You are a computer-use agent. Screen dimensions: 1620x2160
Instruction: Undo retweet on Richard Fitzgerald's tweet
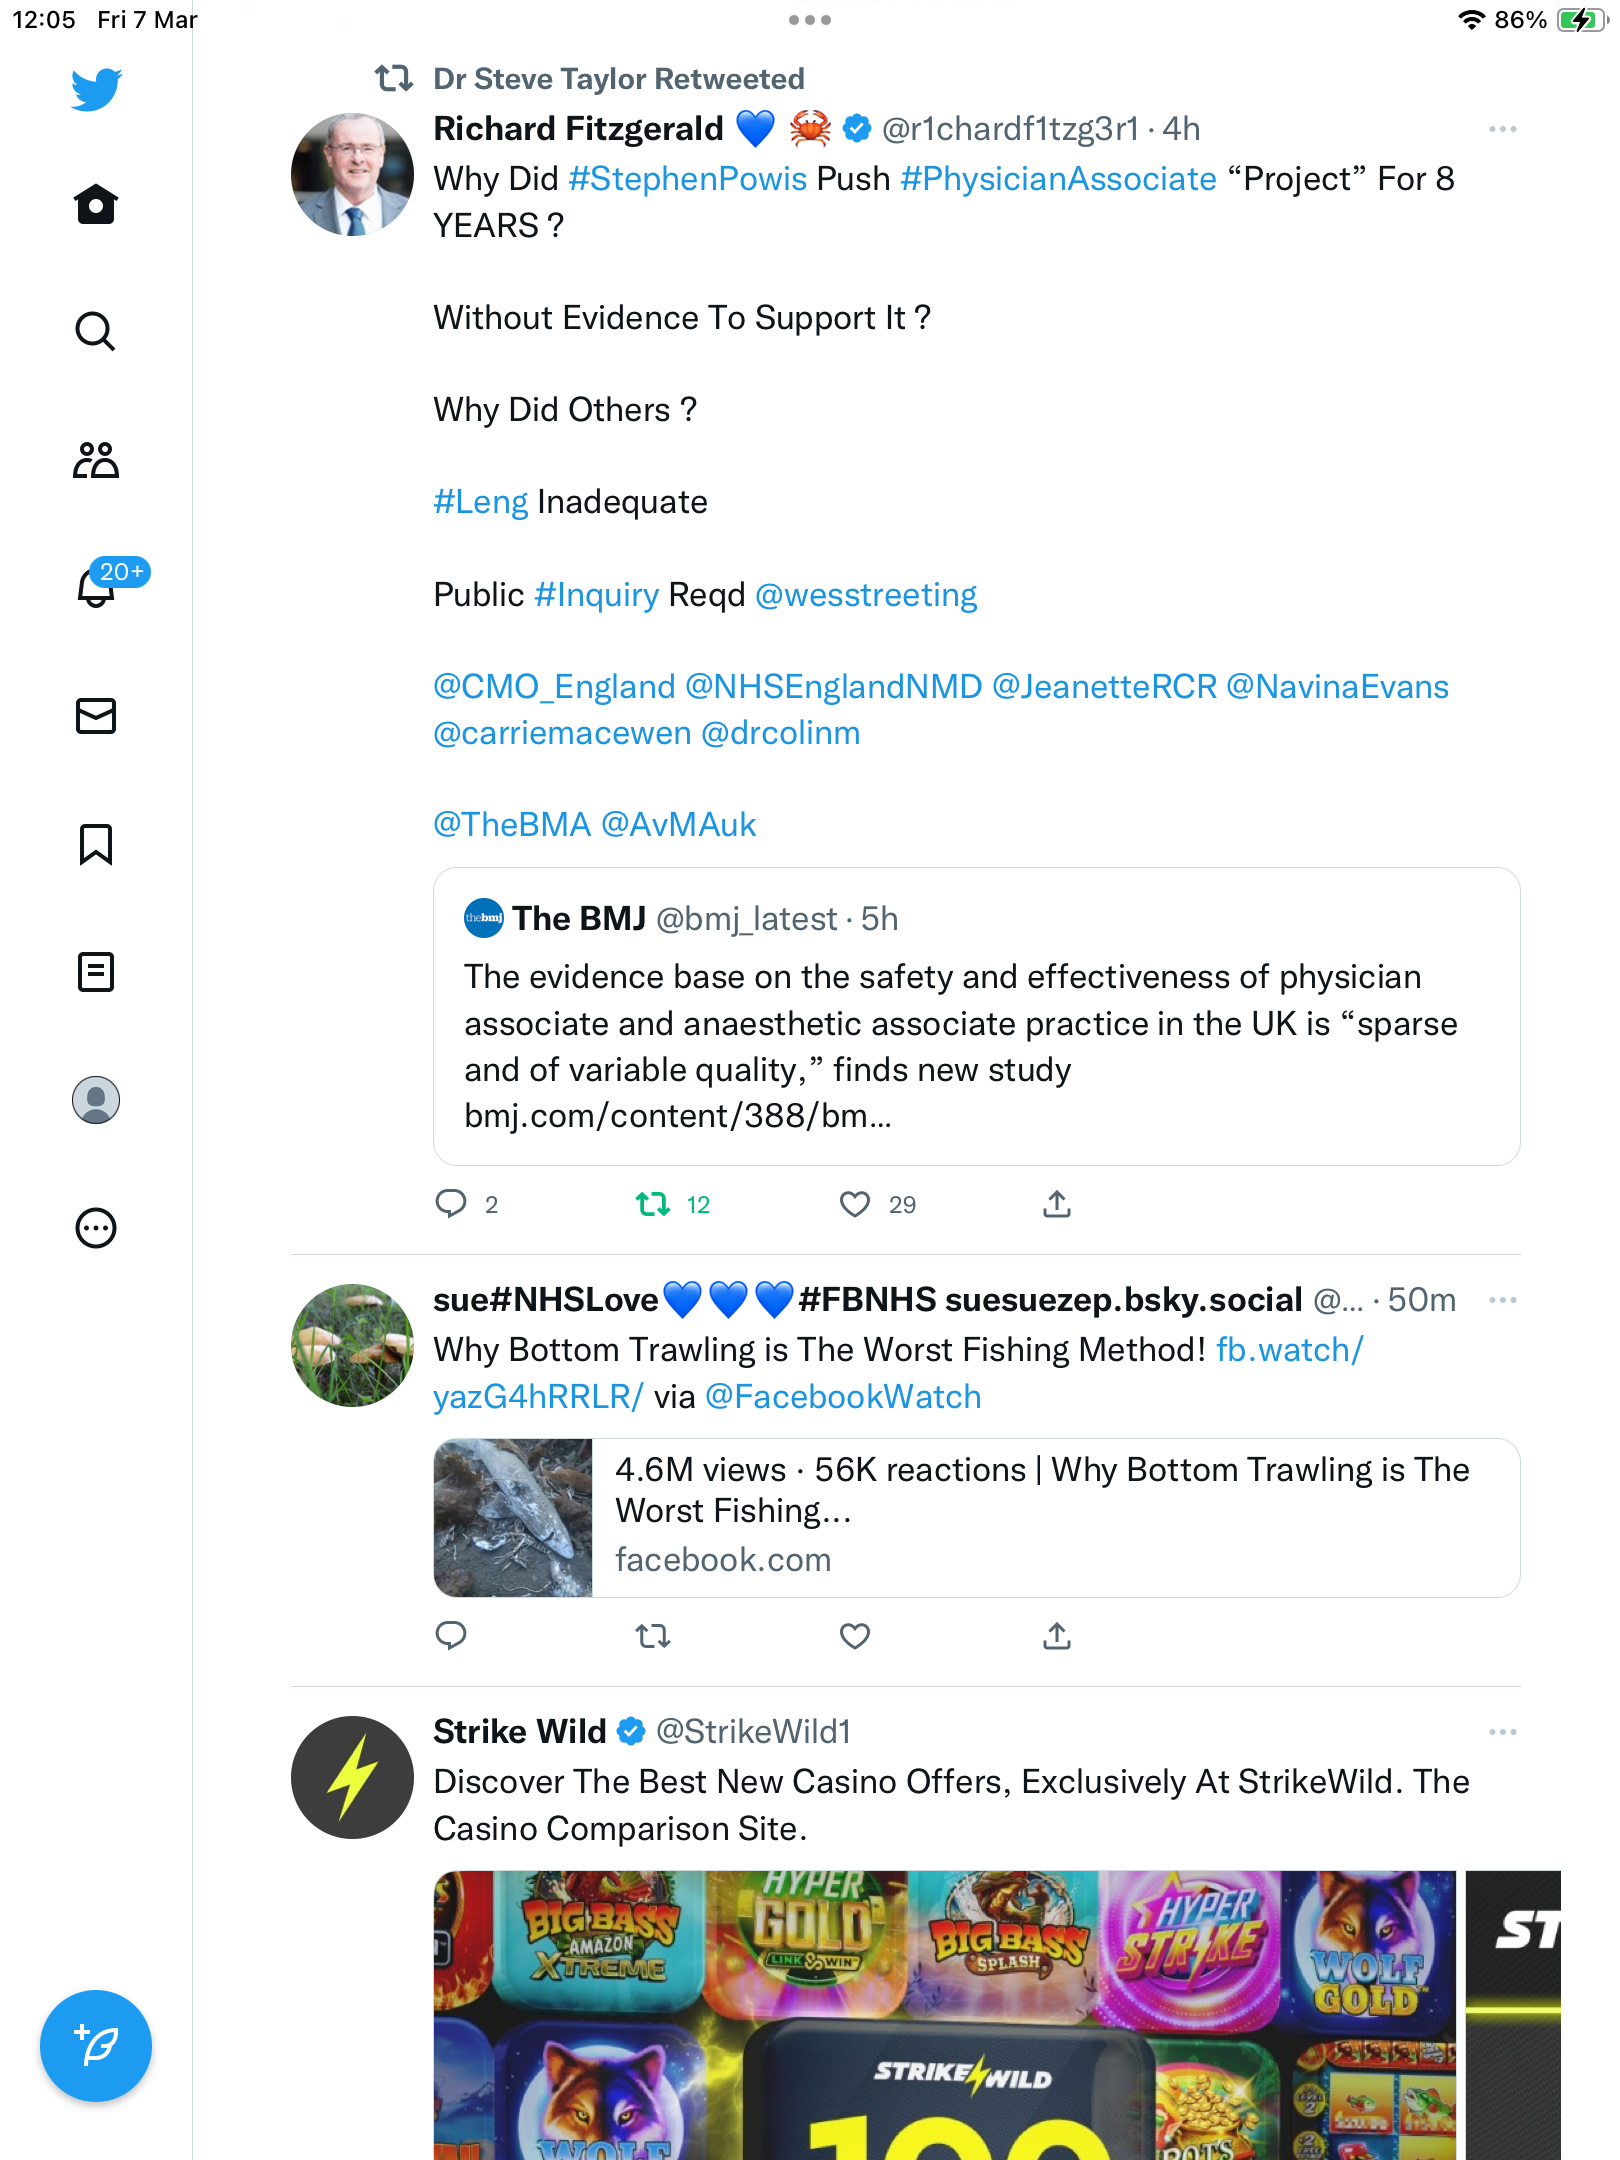coord(653,1204)
